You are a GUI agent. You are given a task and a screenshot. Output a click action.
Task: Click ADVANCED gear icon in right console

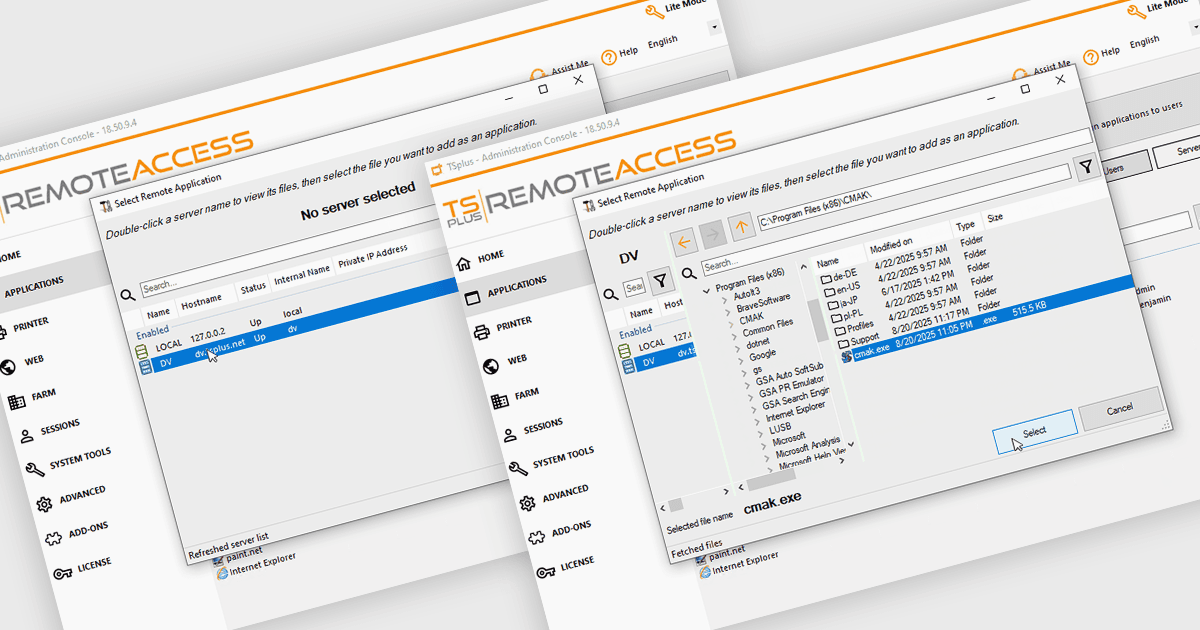(528, 503)
